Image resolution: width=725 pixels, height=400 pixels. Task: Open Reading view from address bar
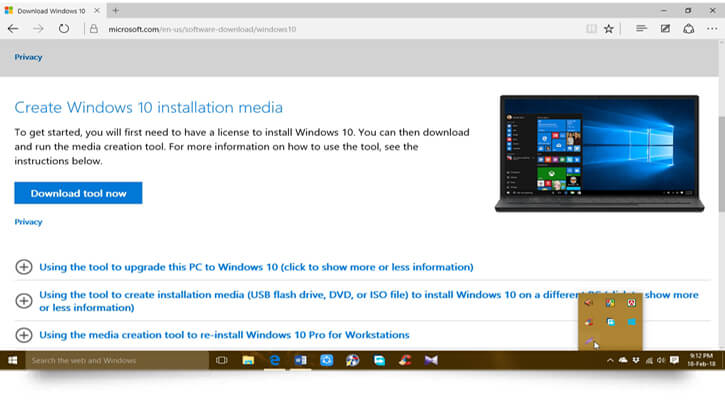[x=591, y=29]
